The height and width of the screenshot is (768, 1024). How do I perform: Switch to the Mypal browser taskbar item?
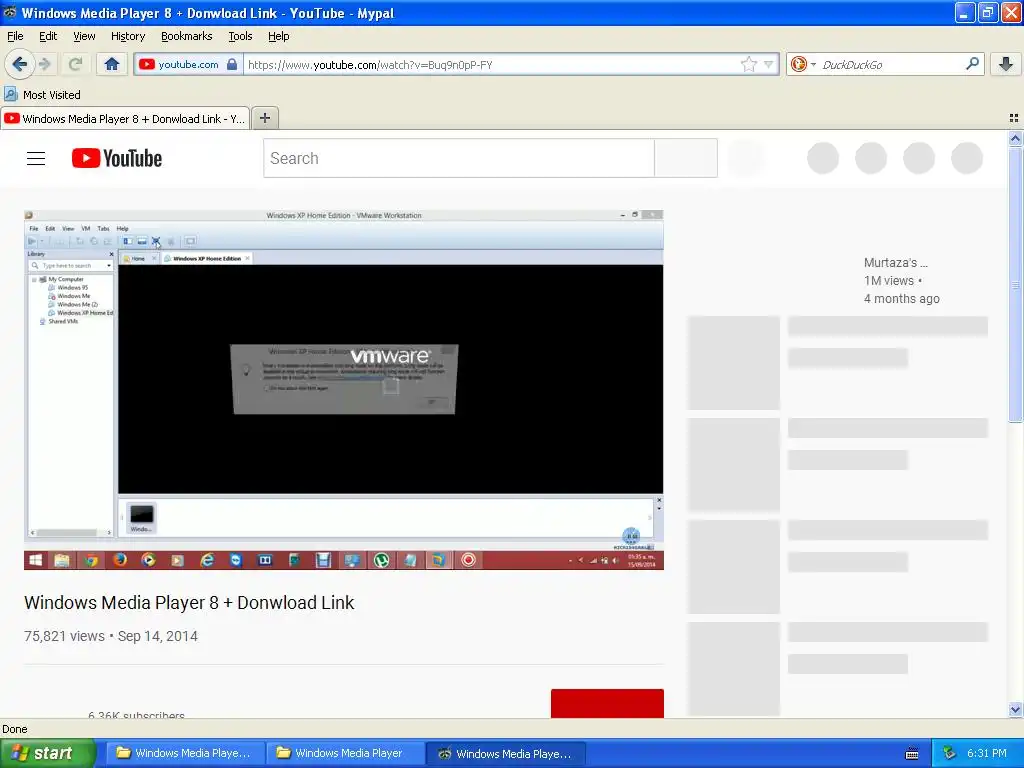505,753
